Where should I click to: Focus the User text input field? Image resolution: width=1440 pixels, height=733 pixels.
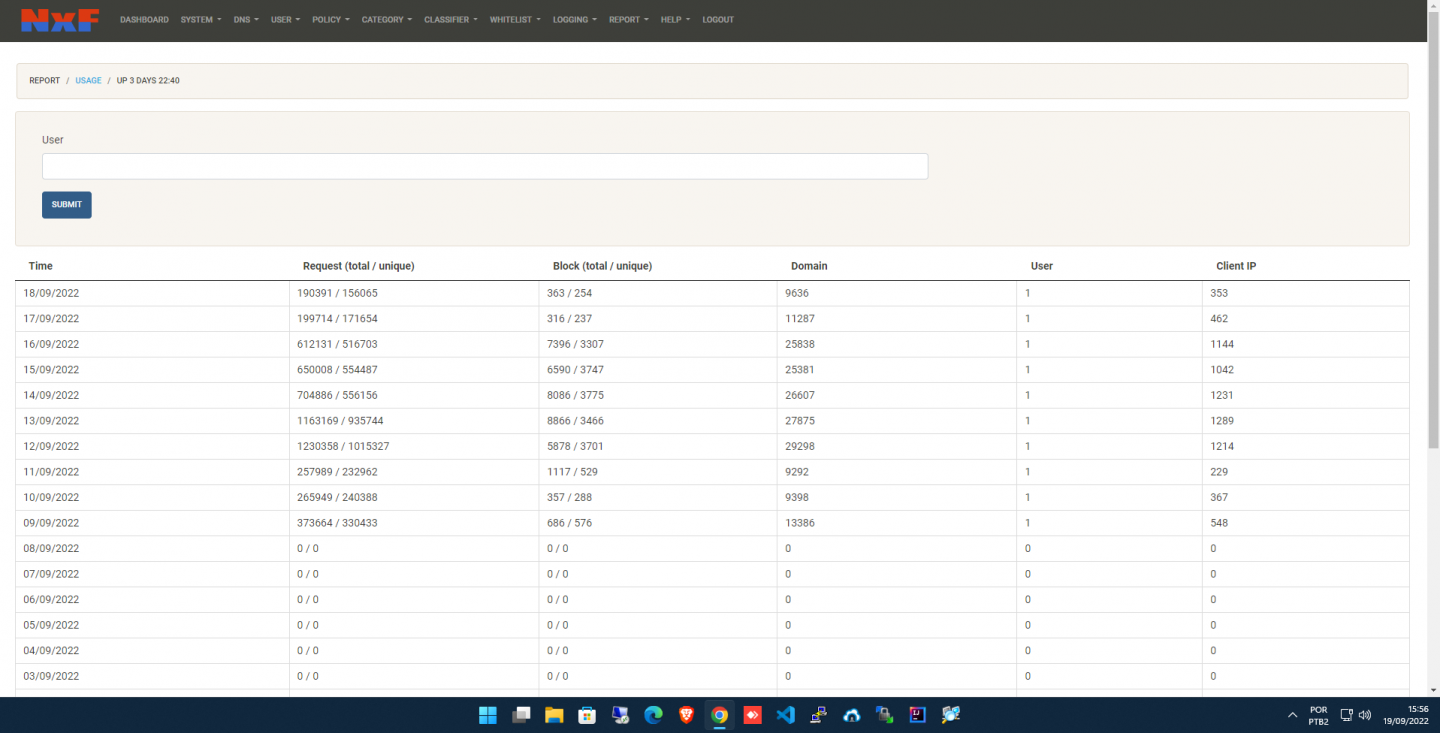pos(485,166)
